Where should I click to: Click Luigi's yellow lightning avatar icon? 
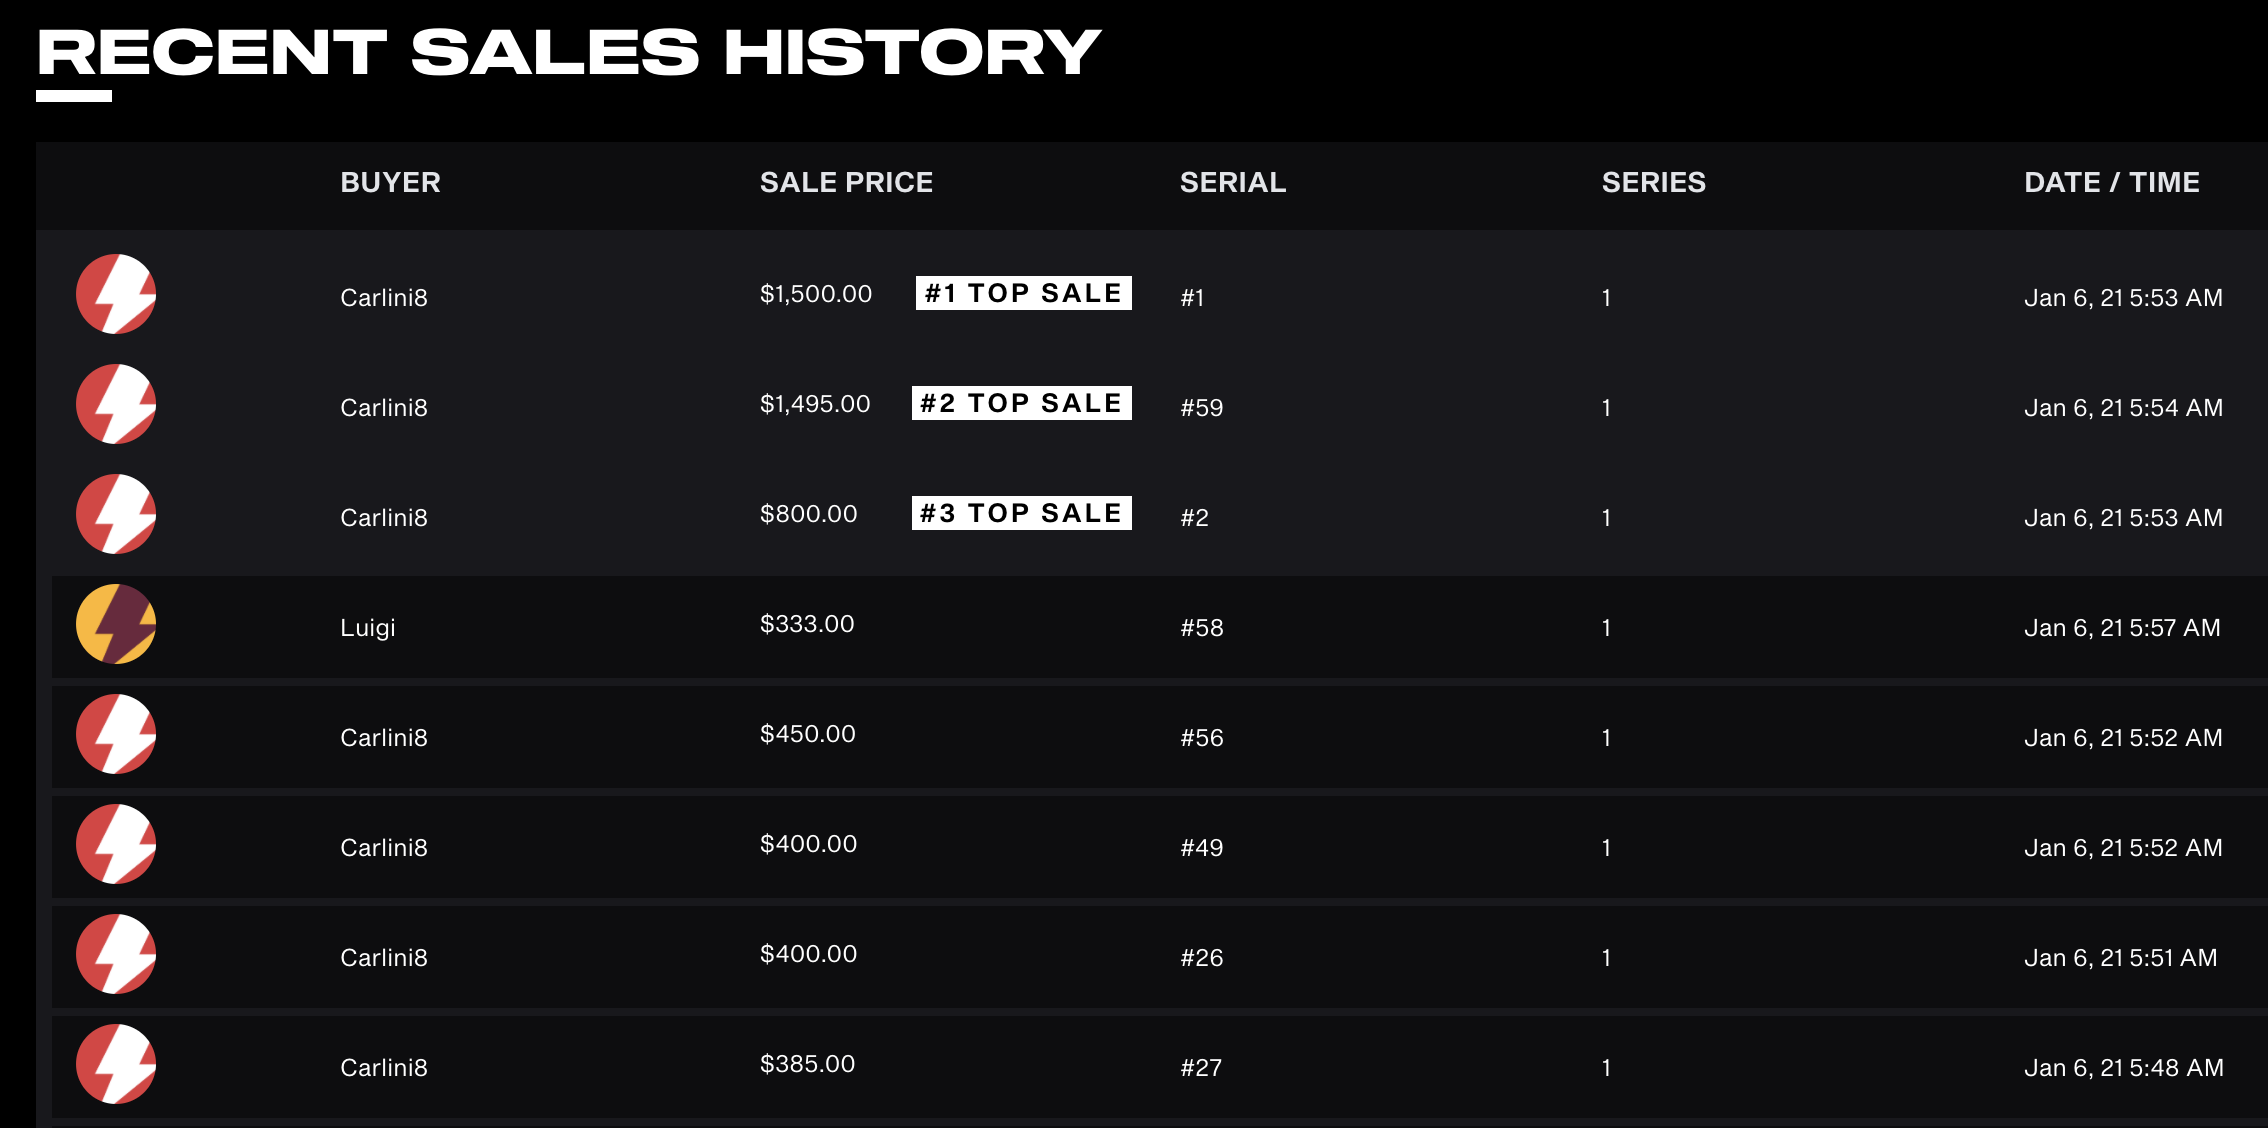click(116, 624)
